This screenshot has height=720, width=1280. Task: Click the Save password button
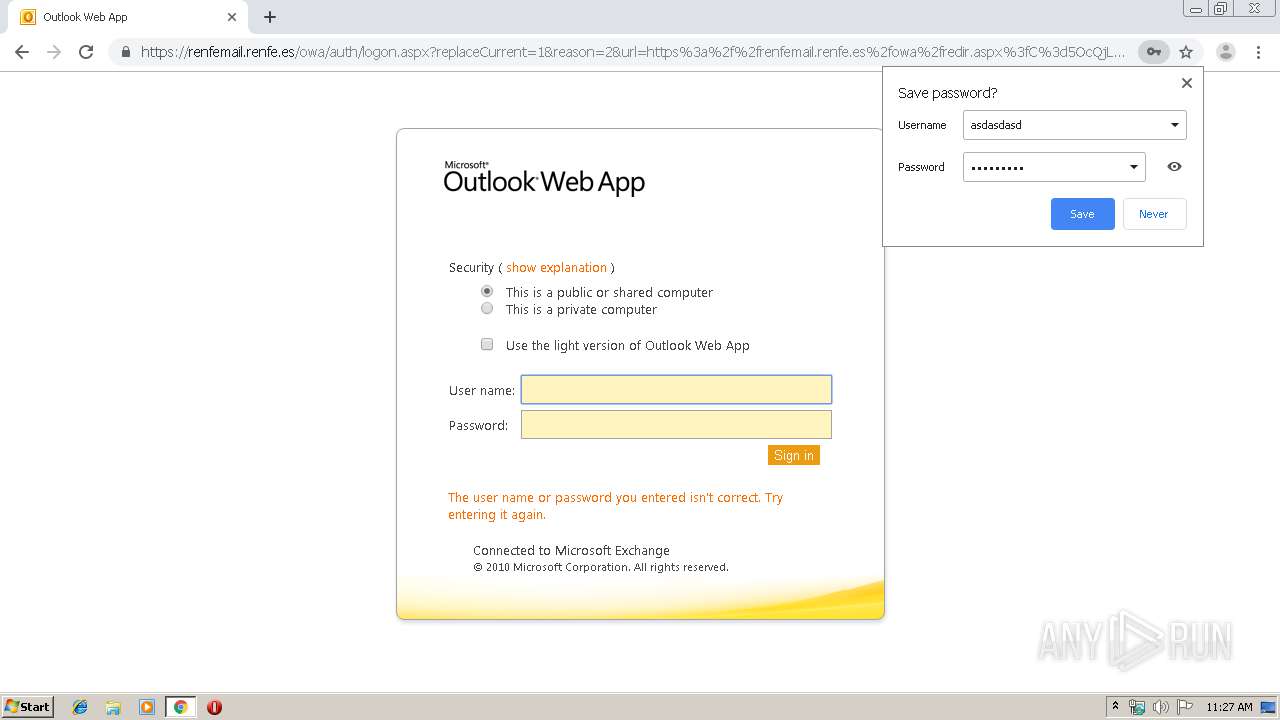click(x=1082, y=214)
